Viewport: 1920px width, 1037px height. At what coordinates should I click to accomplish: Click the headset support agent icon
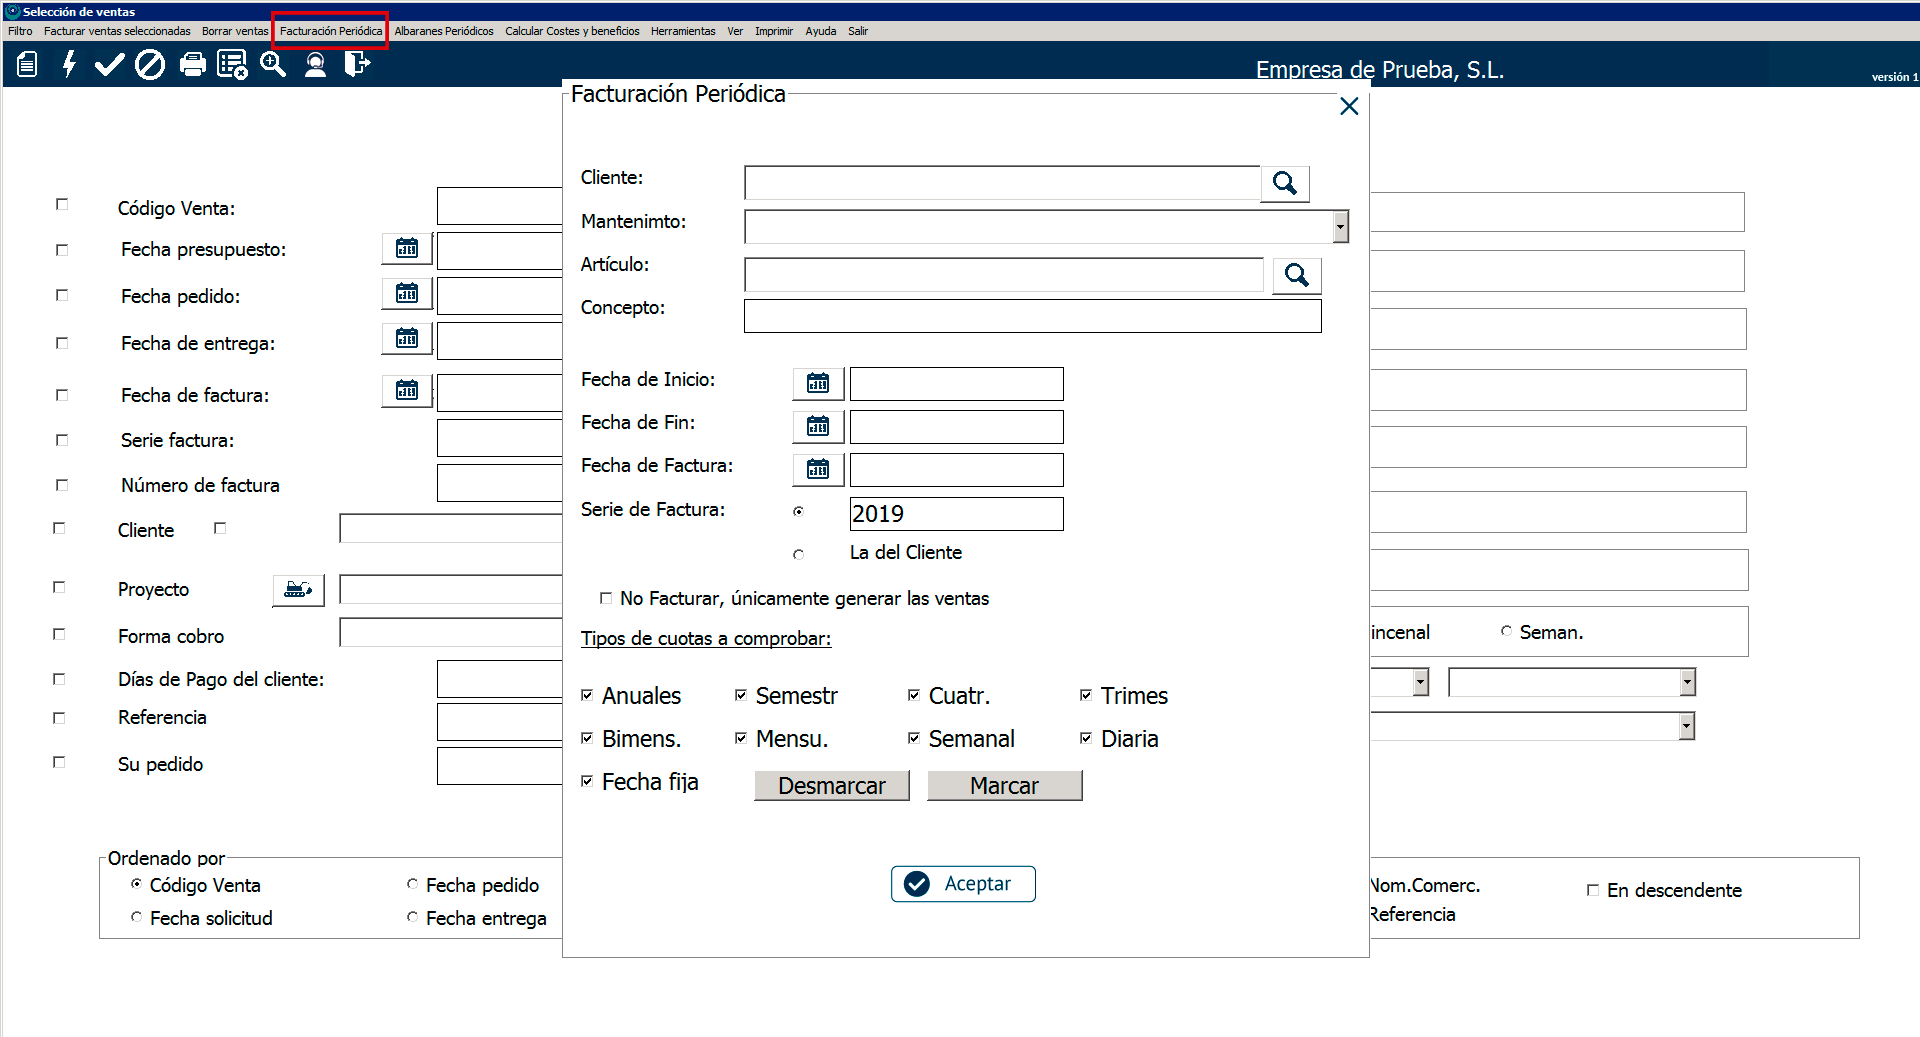(x=315, y=65)
